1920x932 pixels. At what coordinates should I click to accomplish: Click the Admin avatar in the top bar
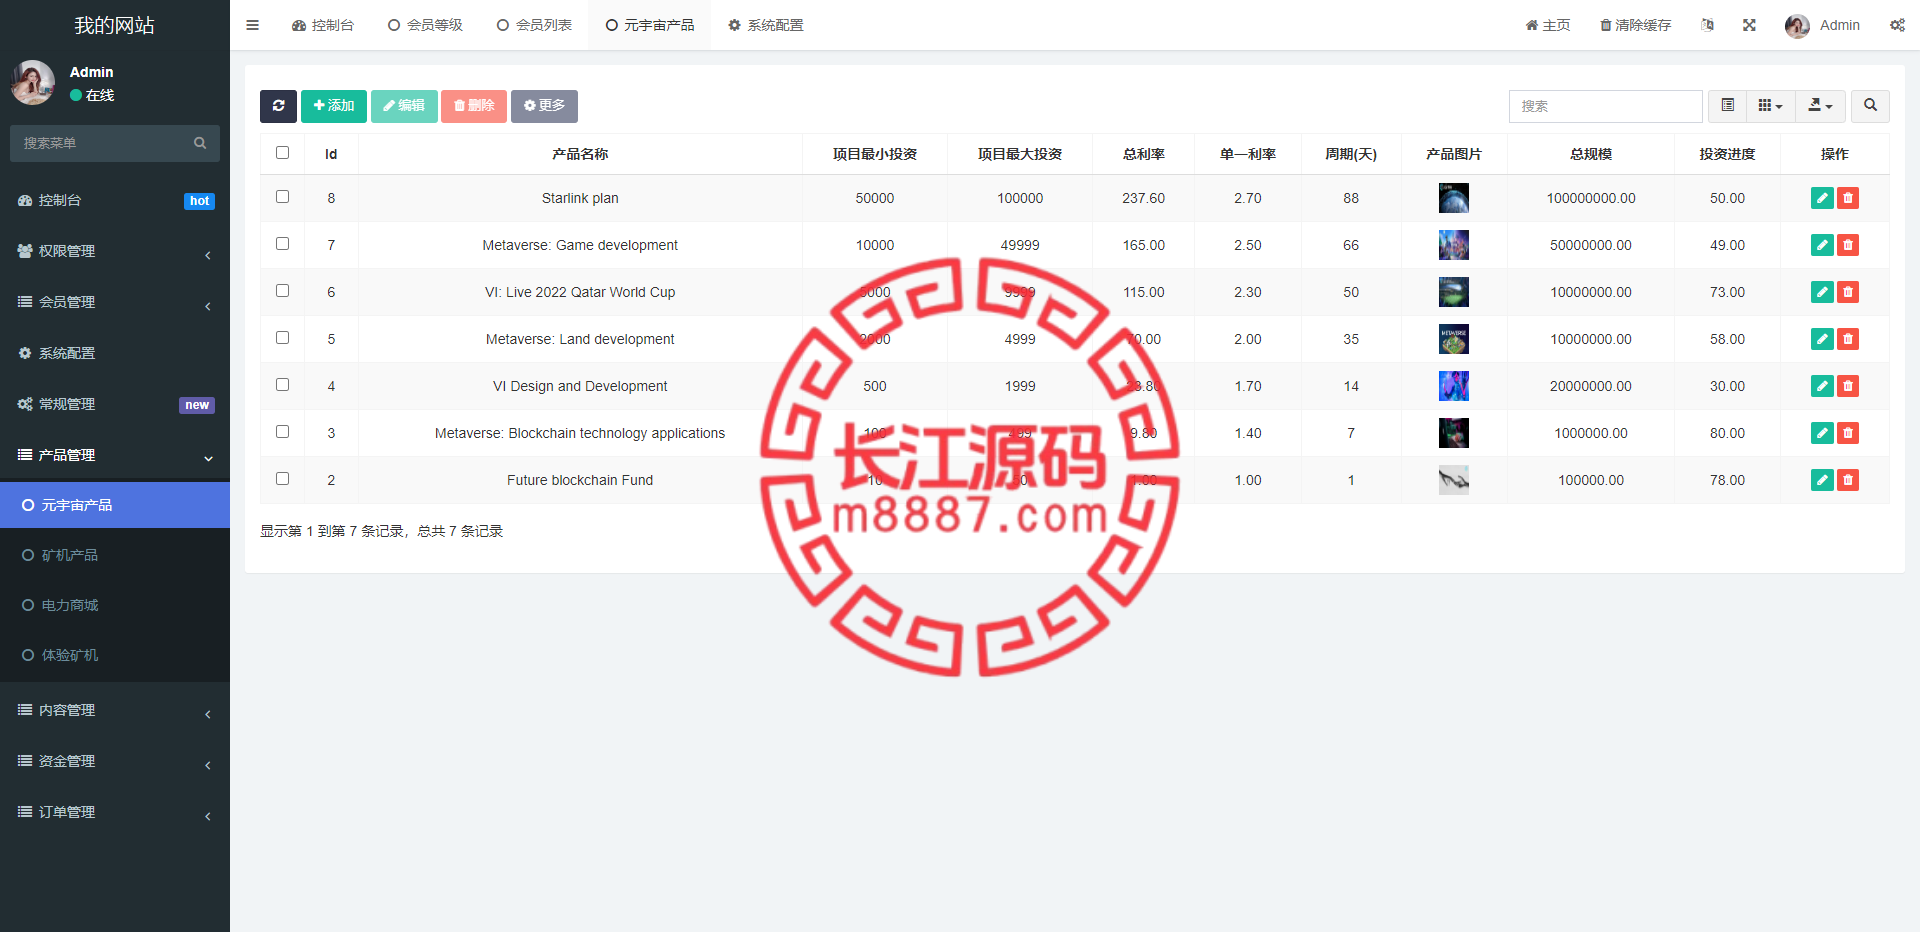[1797, 26]
